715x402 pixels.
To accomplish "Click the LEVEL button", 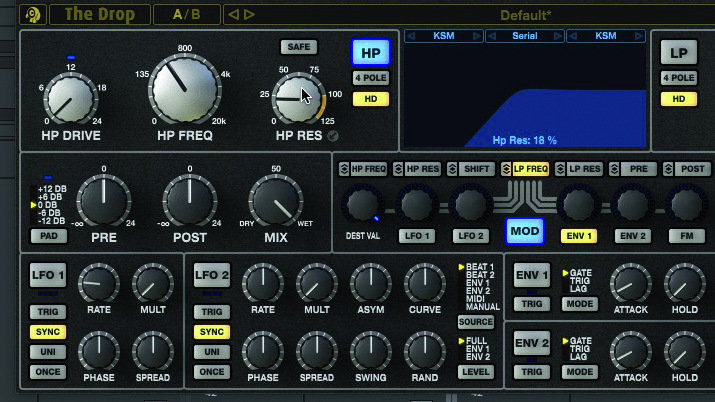I will pos(476,372).
